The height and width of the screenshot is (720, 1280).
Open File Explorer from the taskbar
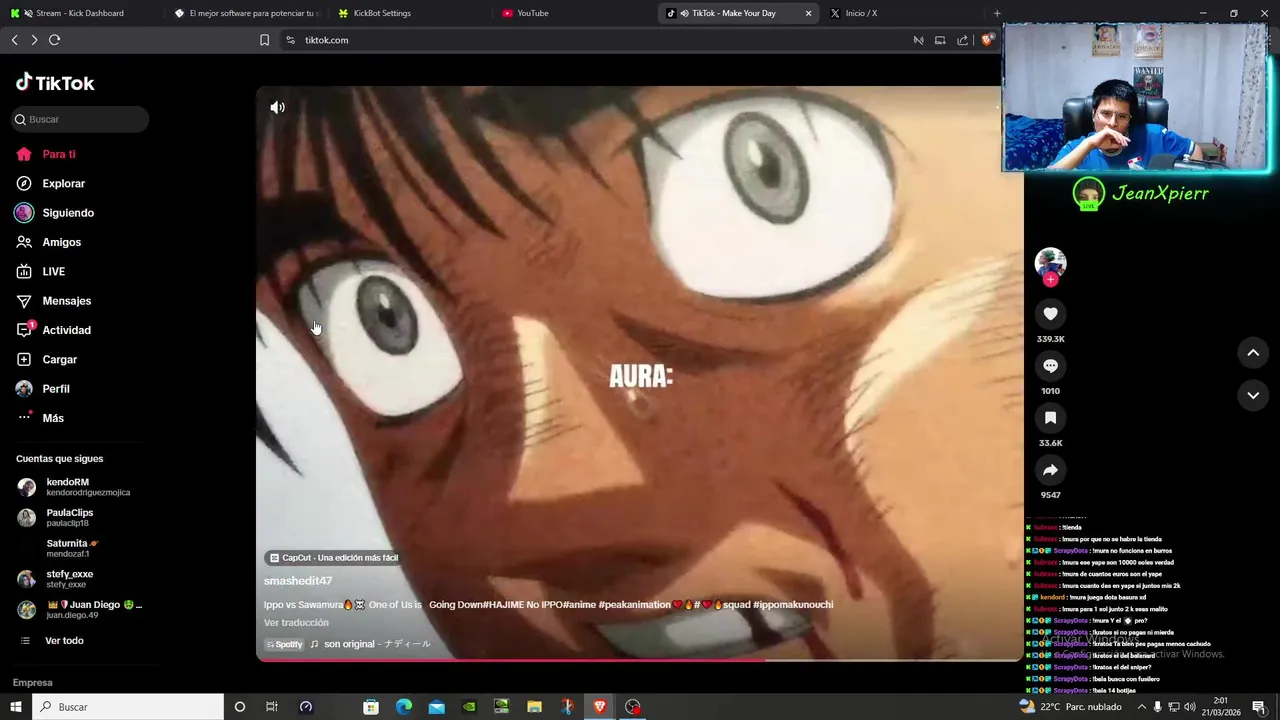tap(534, 707)
